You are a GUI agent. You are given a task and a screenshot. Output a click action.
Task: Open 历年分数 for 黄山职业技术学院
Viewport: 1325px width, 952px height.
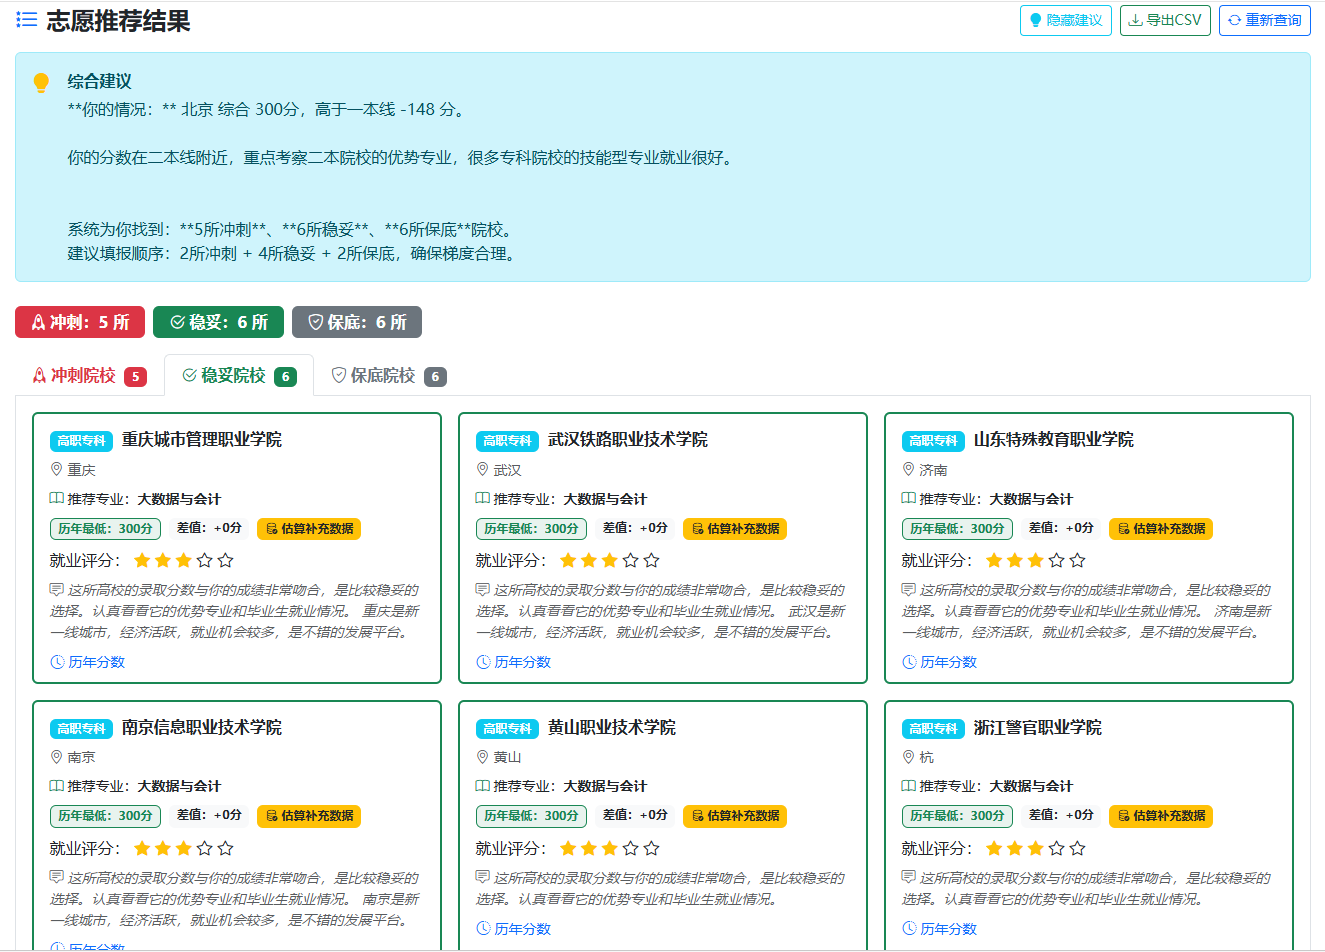514,929
